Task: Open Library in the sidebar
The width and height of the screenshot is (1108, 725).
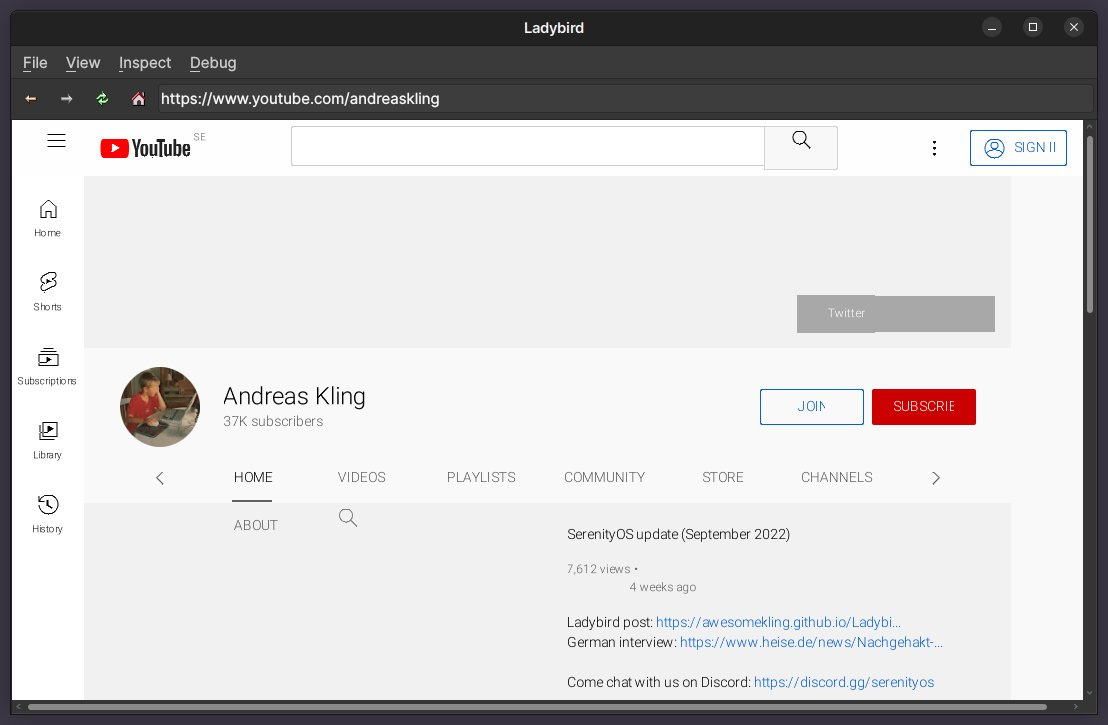Action: pyautogui.click(x=47, y=440)
